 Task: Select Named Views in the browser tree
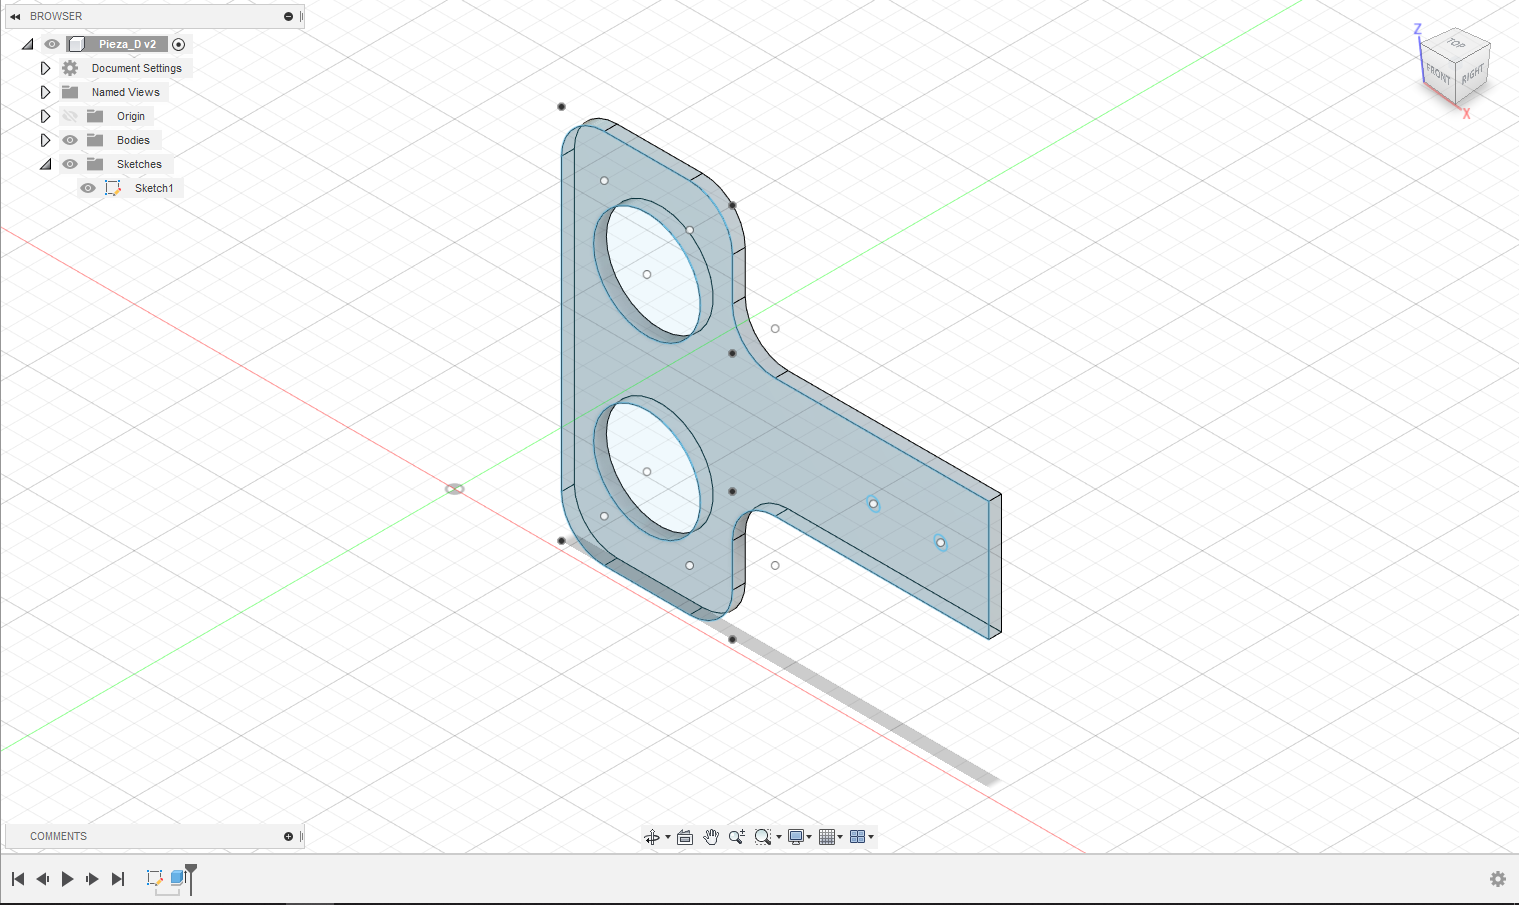coord(126,92)
